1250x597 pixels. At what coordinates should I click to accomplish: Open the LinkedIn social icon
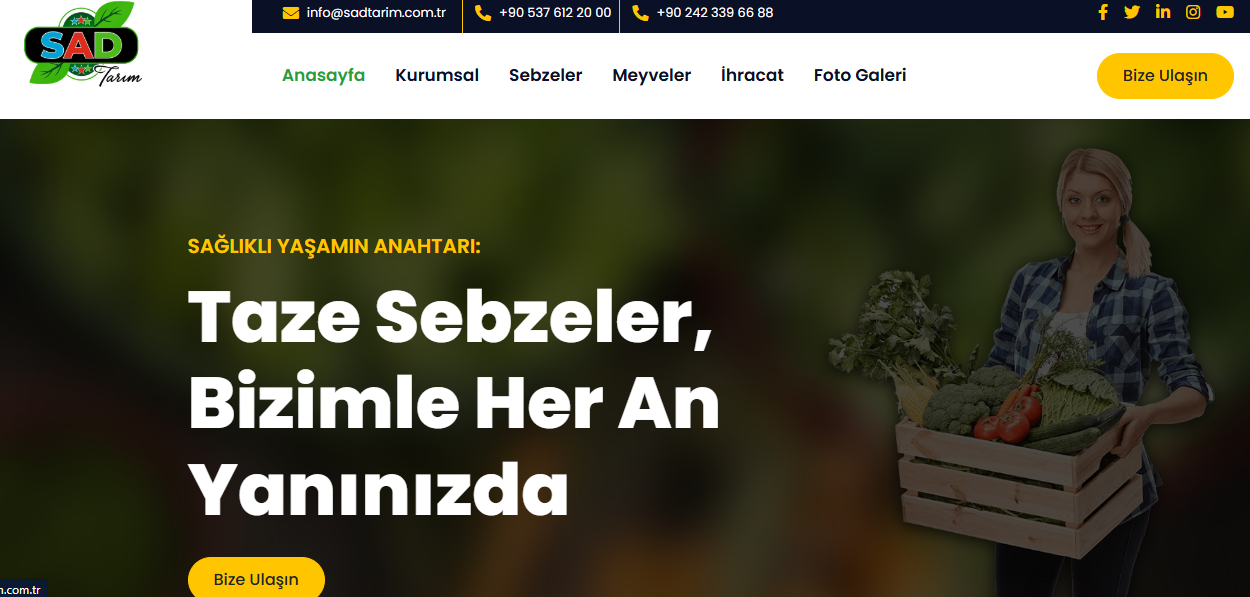(1163, 12)
